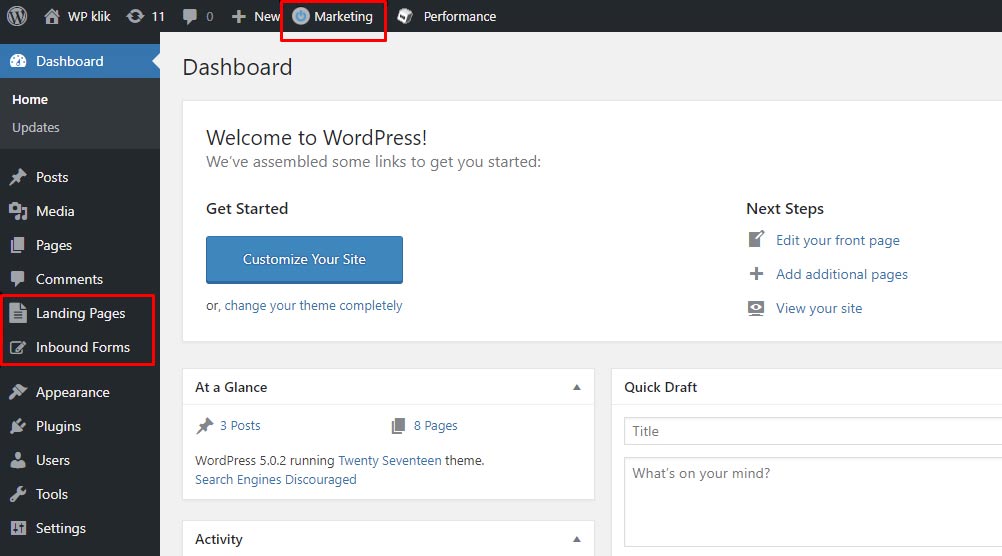Click the Performance cube icon
The width and height of the screenshot is (1002, 556).
405,16
